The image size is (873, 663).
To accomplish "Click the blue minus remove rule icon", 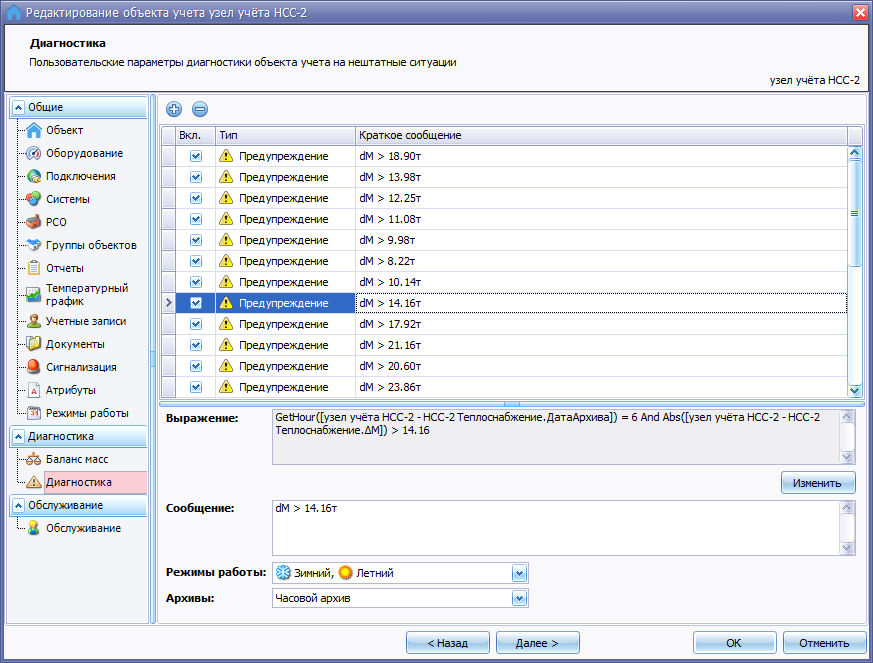I will click(200, 109).
